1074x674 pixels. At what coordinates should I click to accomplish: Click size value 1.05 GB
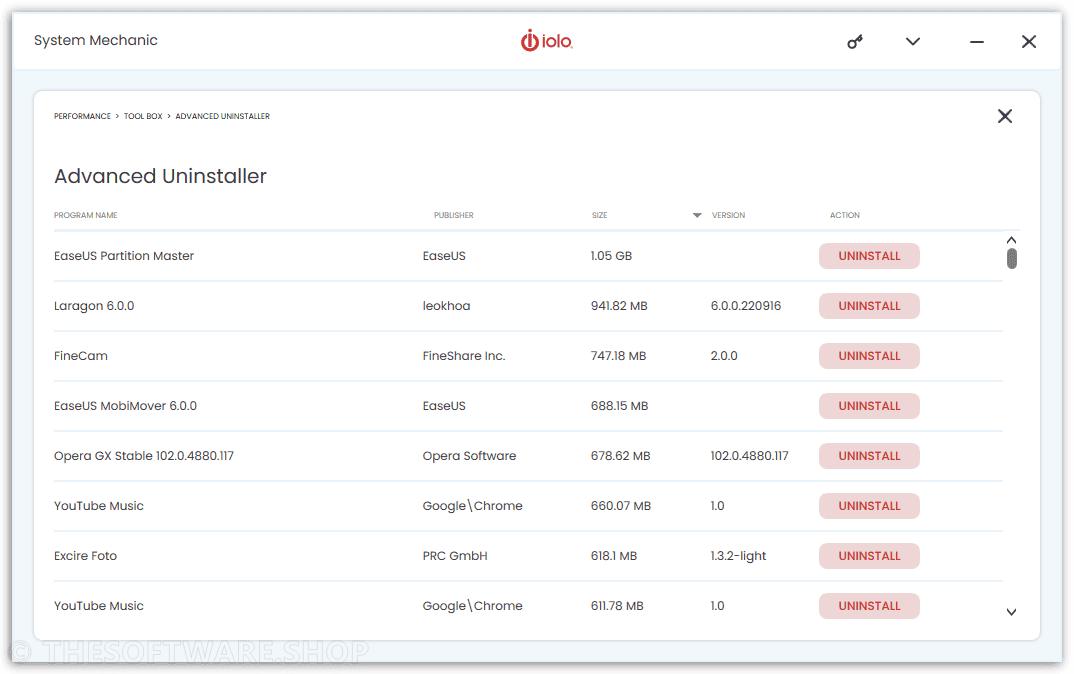click(x=612, y=256)
